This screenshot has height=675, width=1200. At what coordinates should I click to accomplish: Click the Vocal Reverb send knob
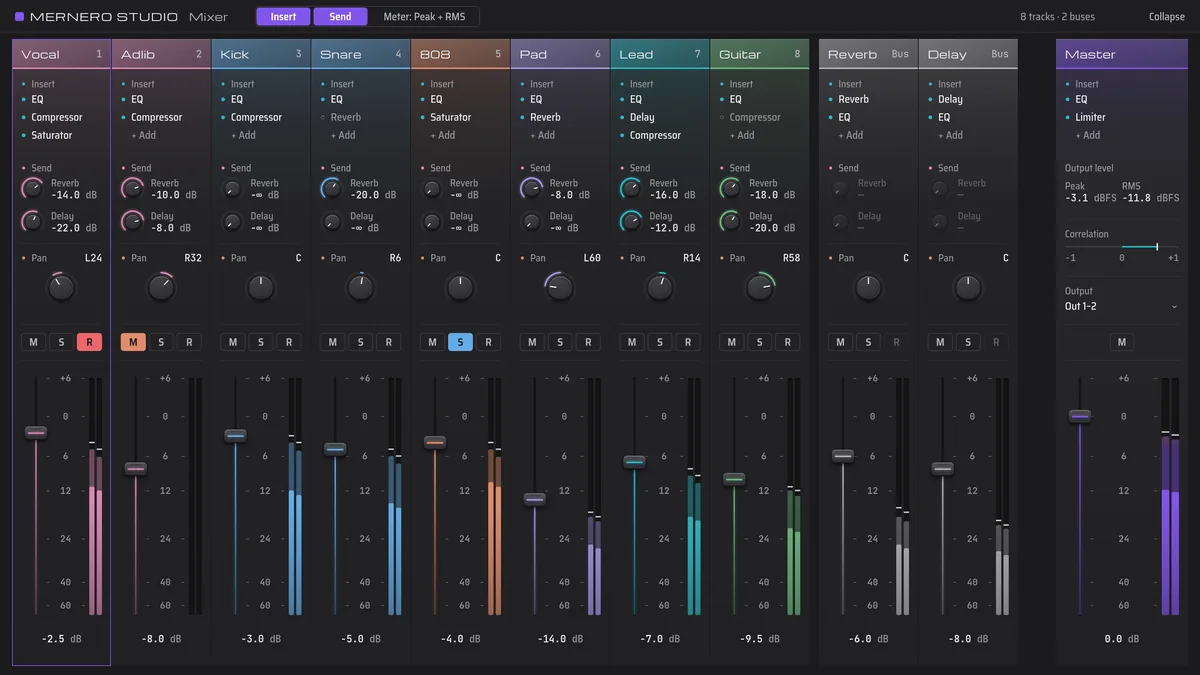32,188
